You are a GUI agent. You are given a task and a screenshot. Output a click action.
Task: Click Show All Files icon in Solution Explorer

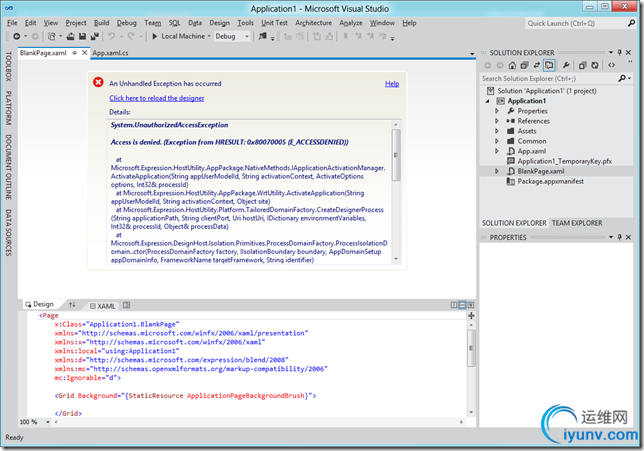point(582,65)
